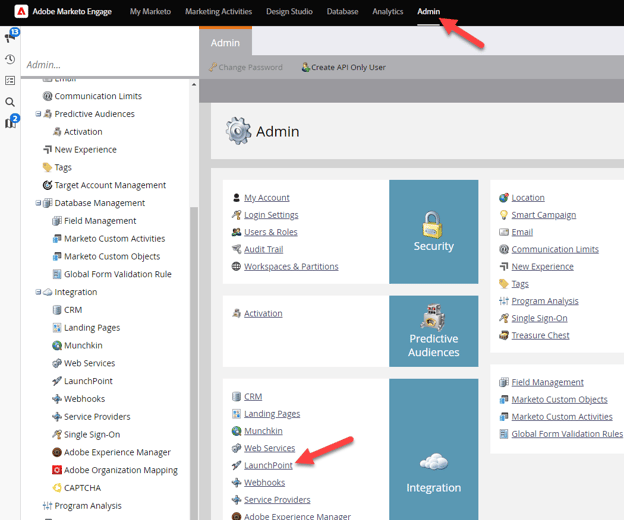The height and width of the screenshot is (520, 624).
Task: Open Design Studio in top navigation
Action: tap(289, 12)
